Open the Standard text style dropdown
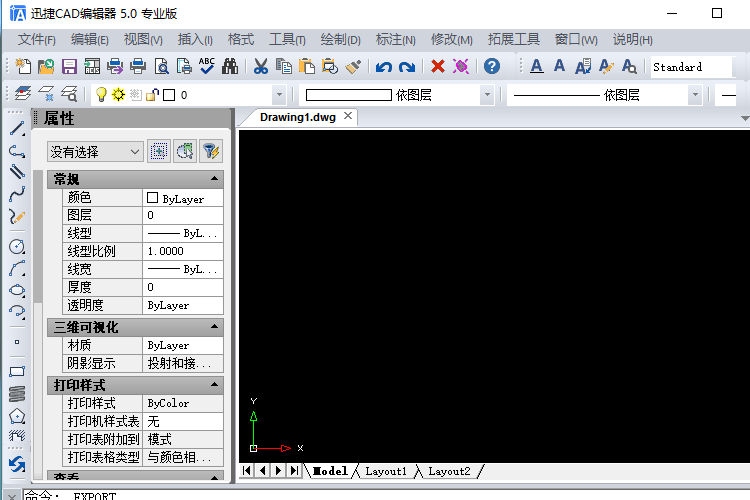The height and width of the screenshot is (500, 750). [692, 67]
